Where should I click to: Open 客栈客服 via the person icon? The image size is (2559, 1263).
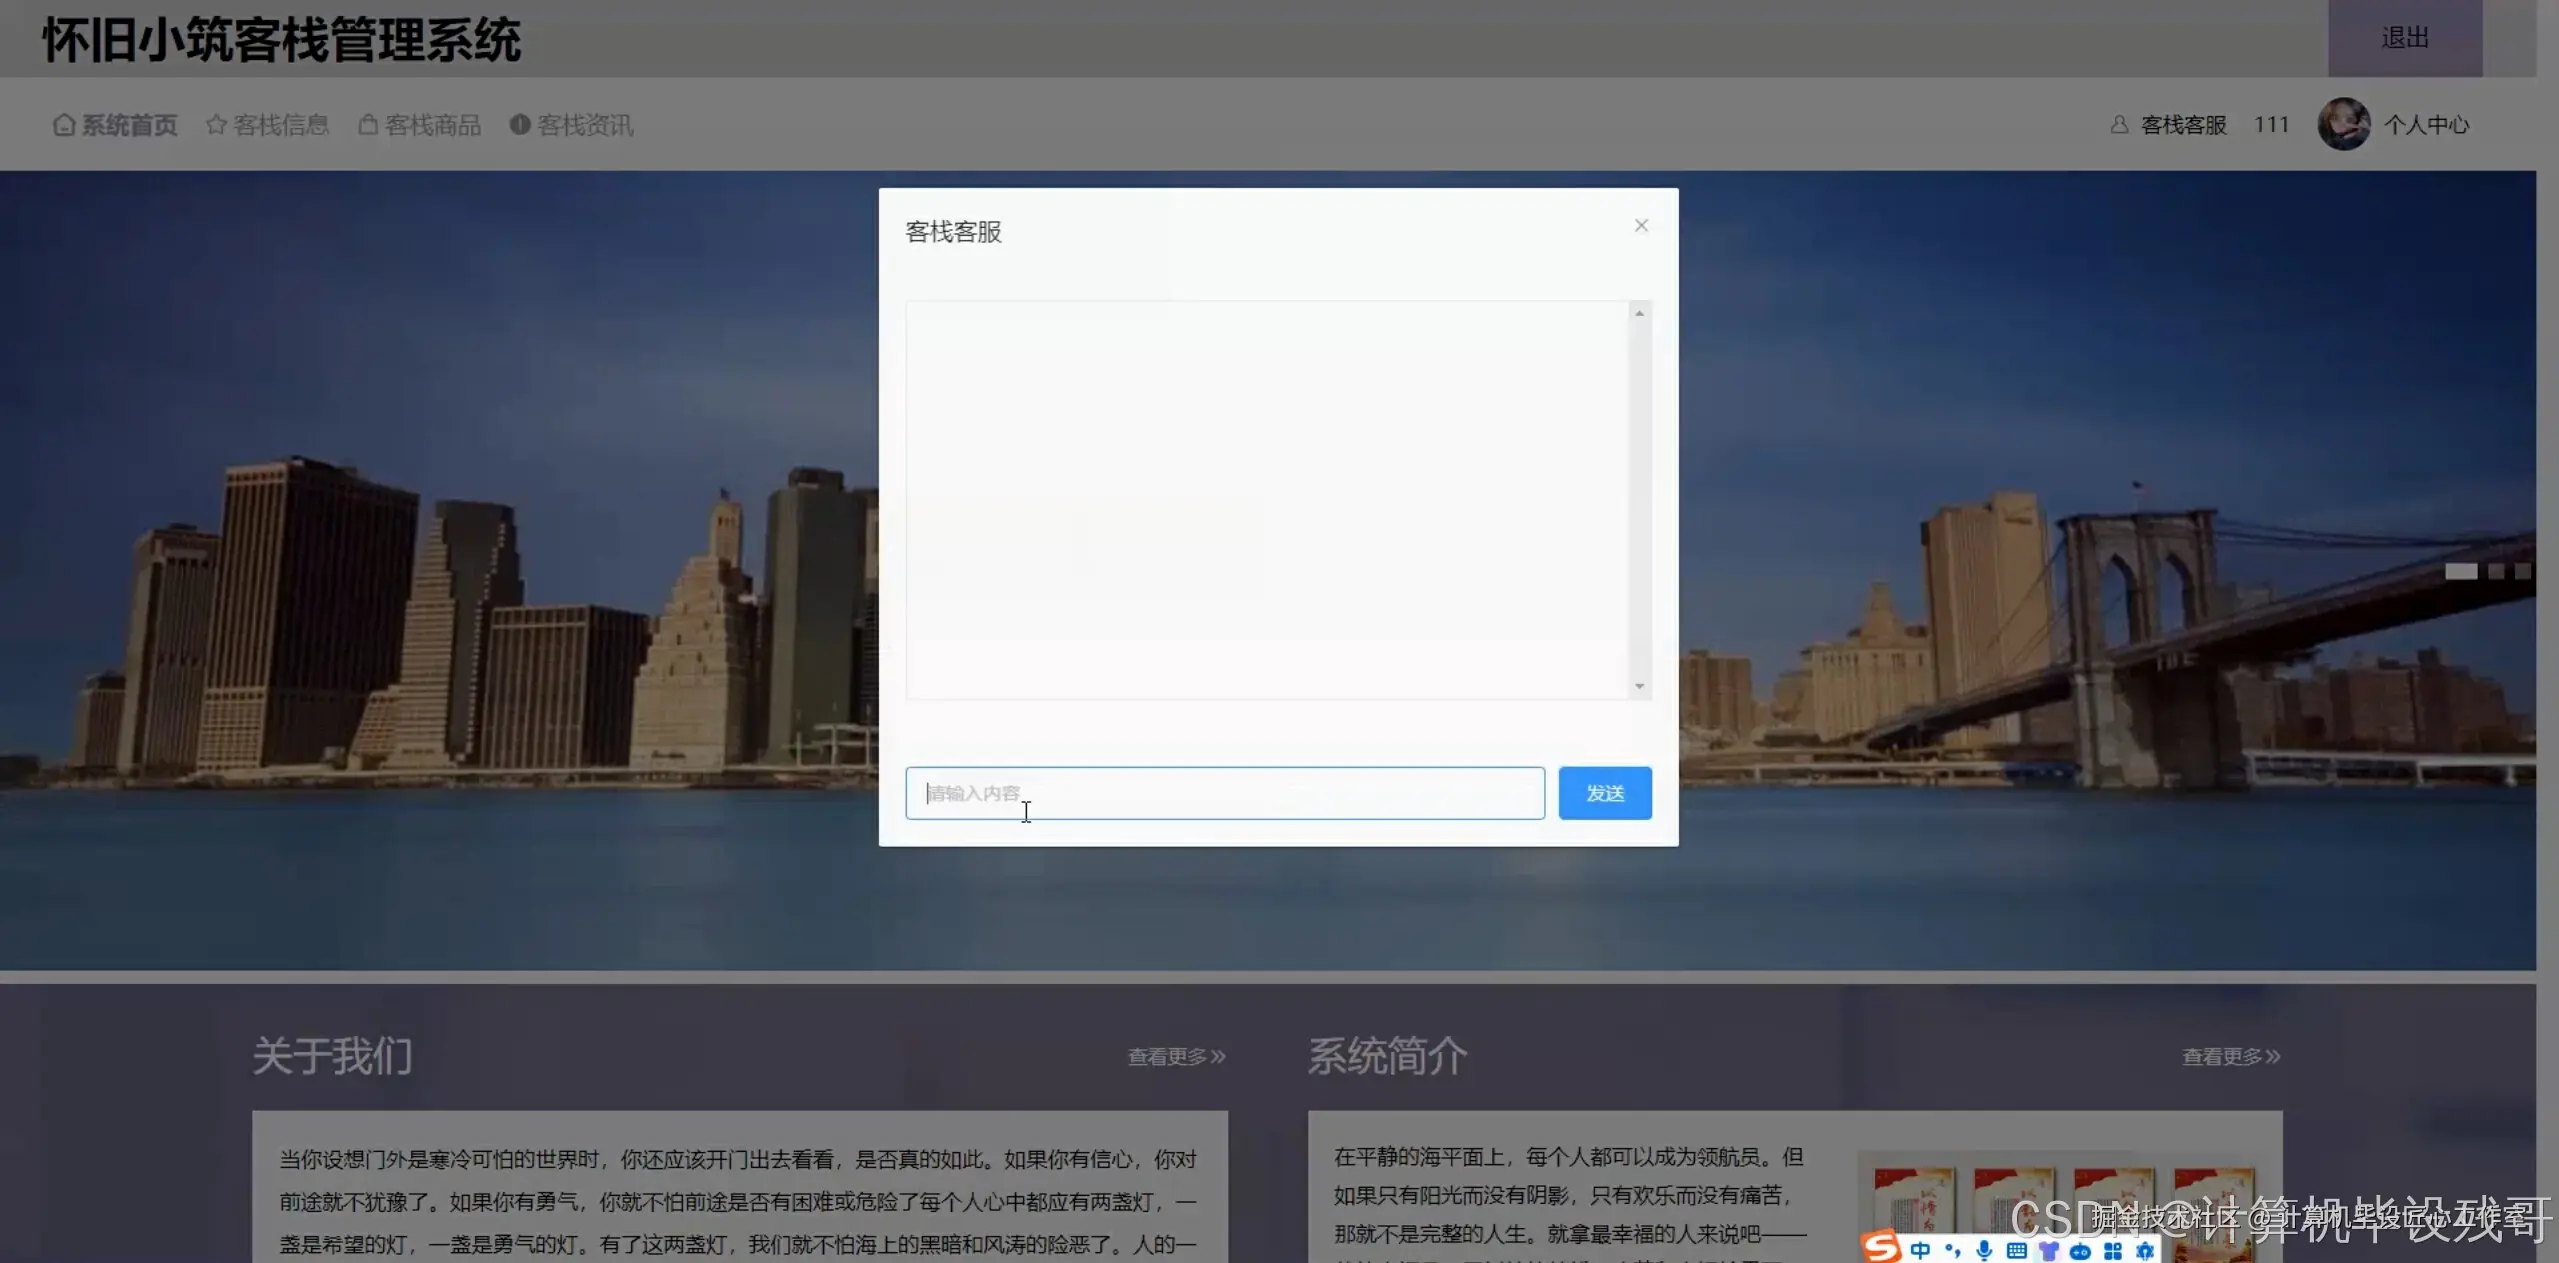2120,124
